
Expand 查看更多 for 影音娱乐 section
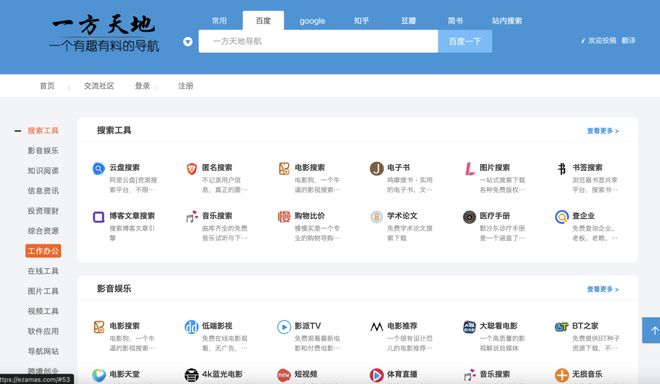click(x=603, y=289)
